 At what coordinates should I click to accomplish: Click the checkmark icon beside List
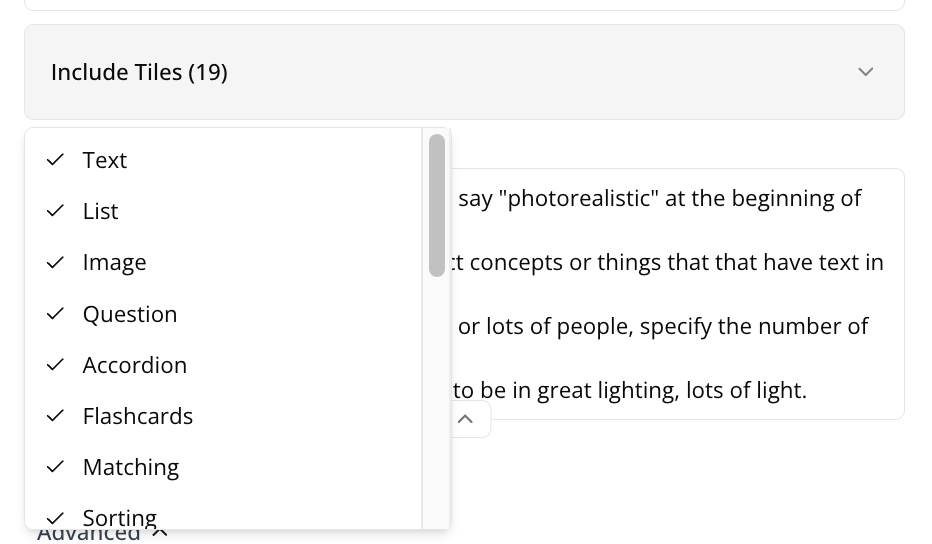click(56, 211)
